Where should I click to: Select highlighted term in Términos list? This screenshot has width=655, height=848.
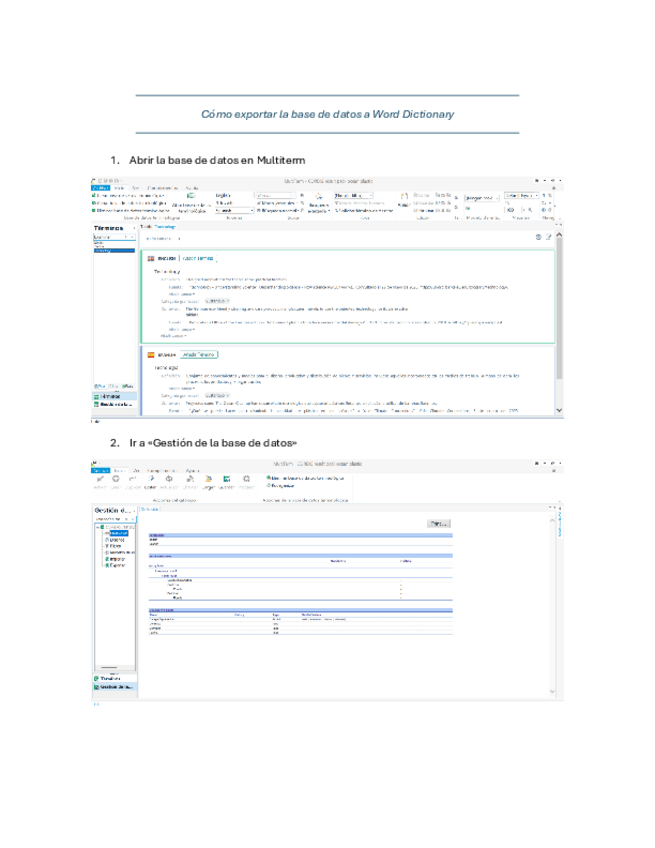tap(114, 250)
